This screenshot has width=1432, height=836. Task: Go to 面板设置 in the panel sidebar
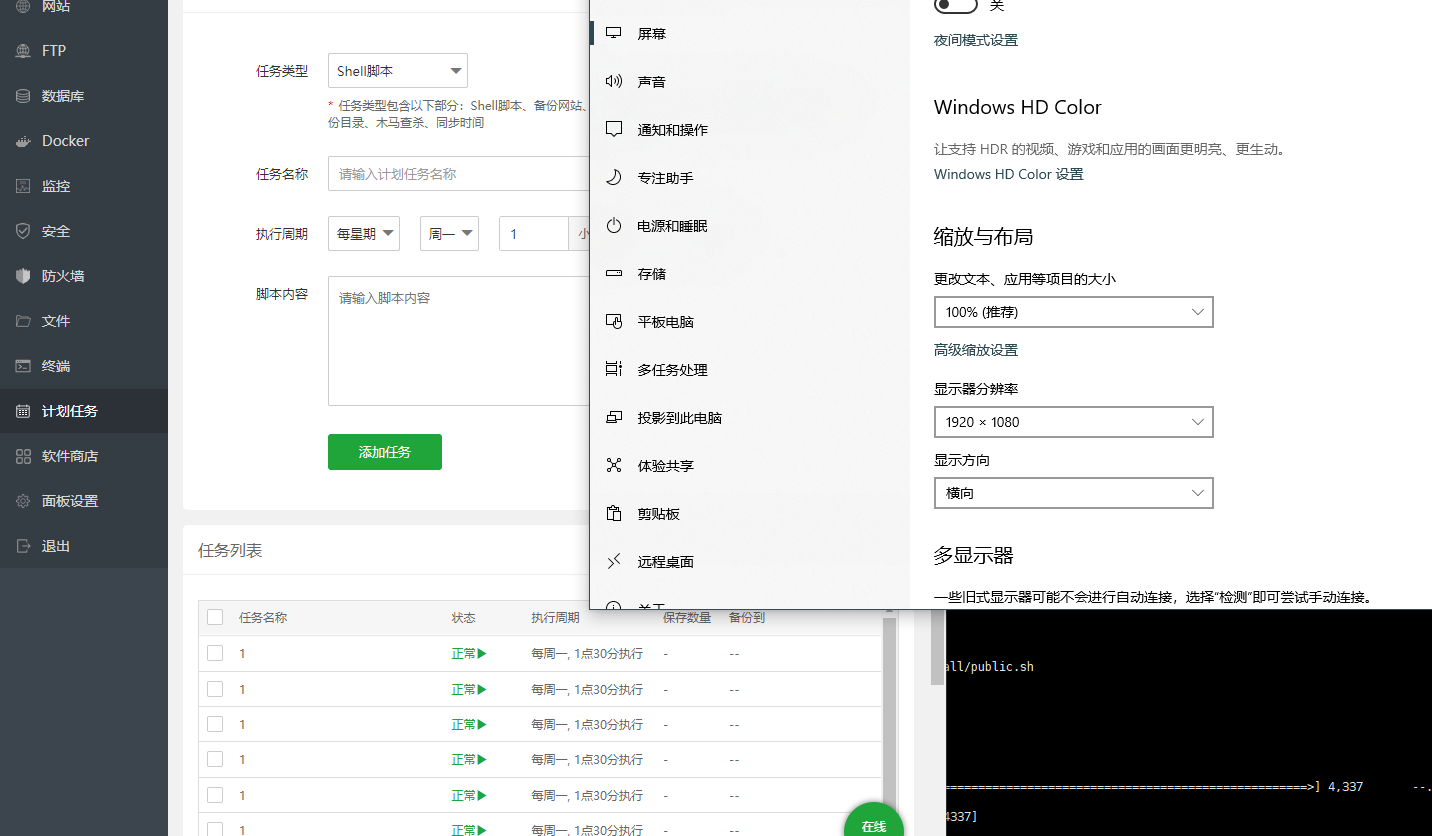70,501
